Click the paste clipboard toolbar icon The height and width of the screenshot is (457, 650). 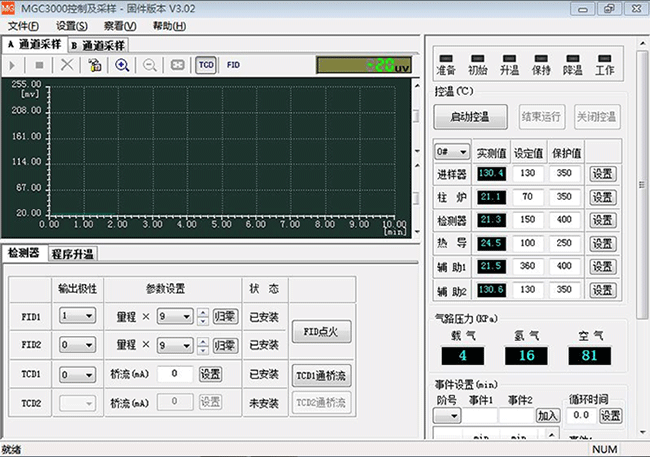pos(94,65)
